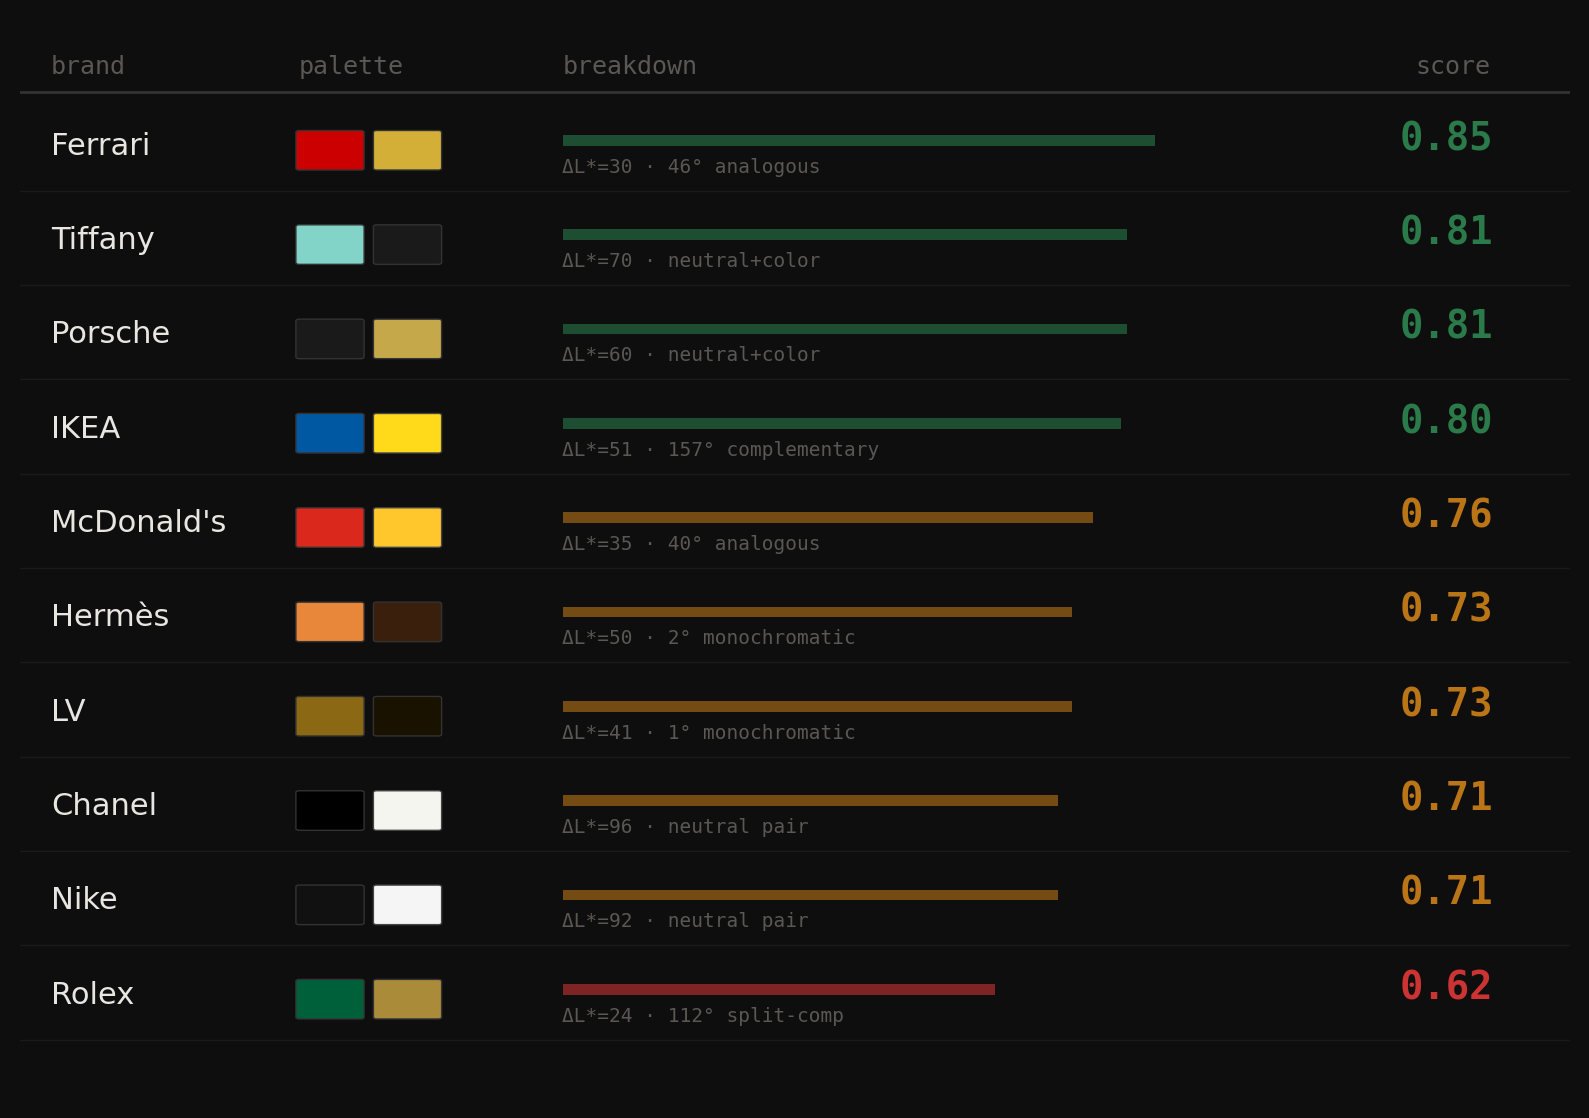Click the Tiffany score bar
Screen dimensions: 1589x1118
845,235
